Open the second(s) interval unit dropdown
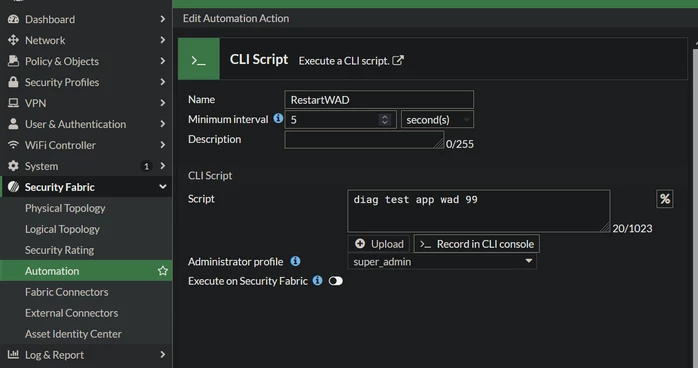This screenshot has width=698, height=368. (x=437, y=119)
